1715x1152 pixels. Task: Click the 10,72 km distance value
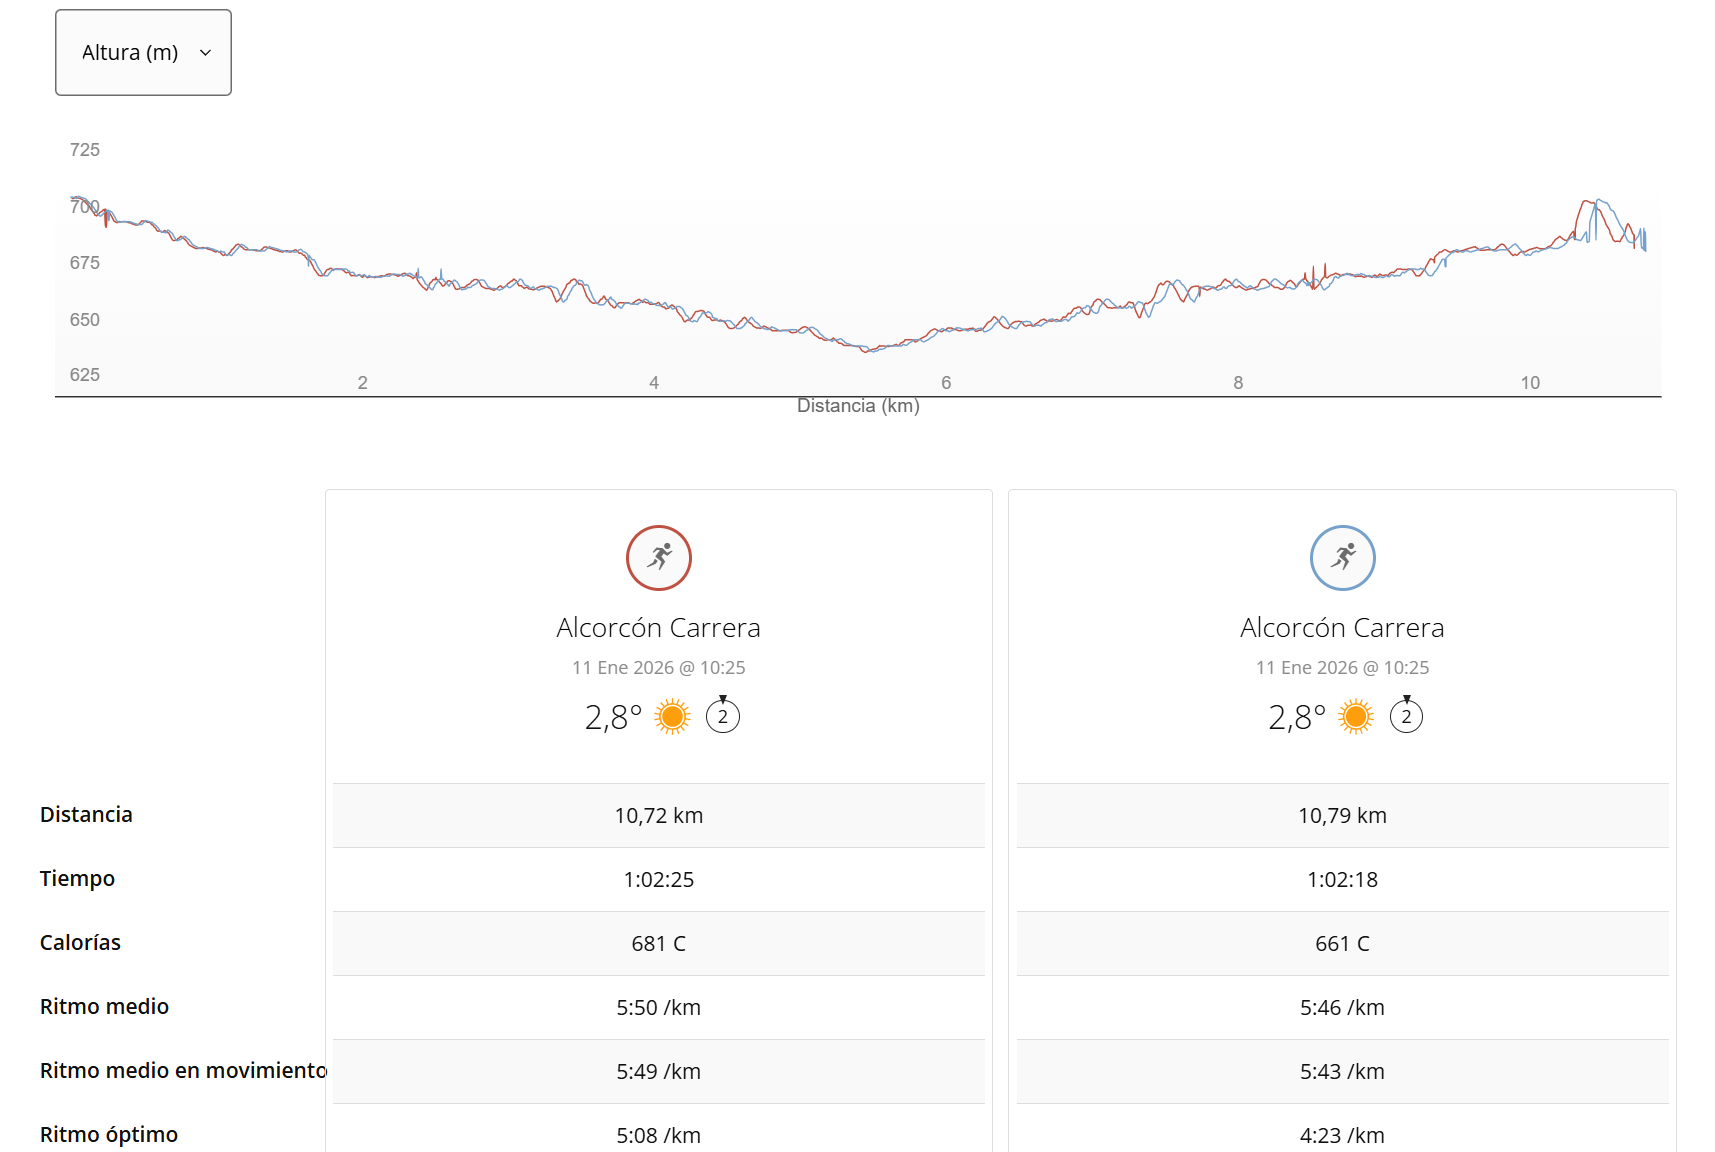point(658,816)
